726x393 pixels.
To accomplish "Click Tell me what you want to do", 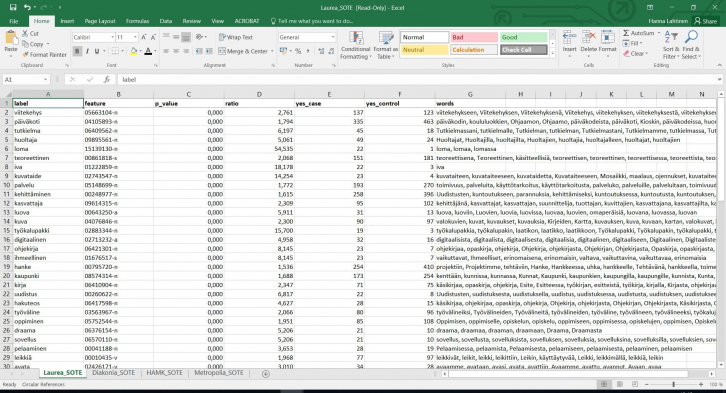I will 312,21.
